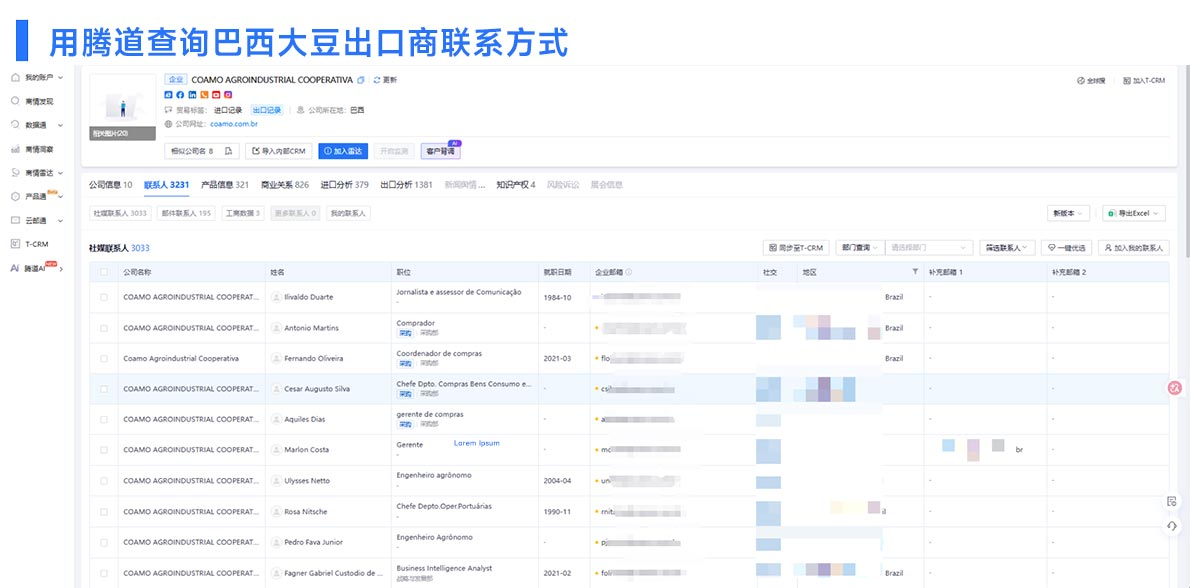Open the 筛选联系人 dropdown
Viewport: 1190px width, 588px height.
tap(1007, 247)
